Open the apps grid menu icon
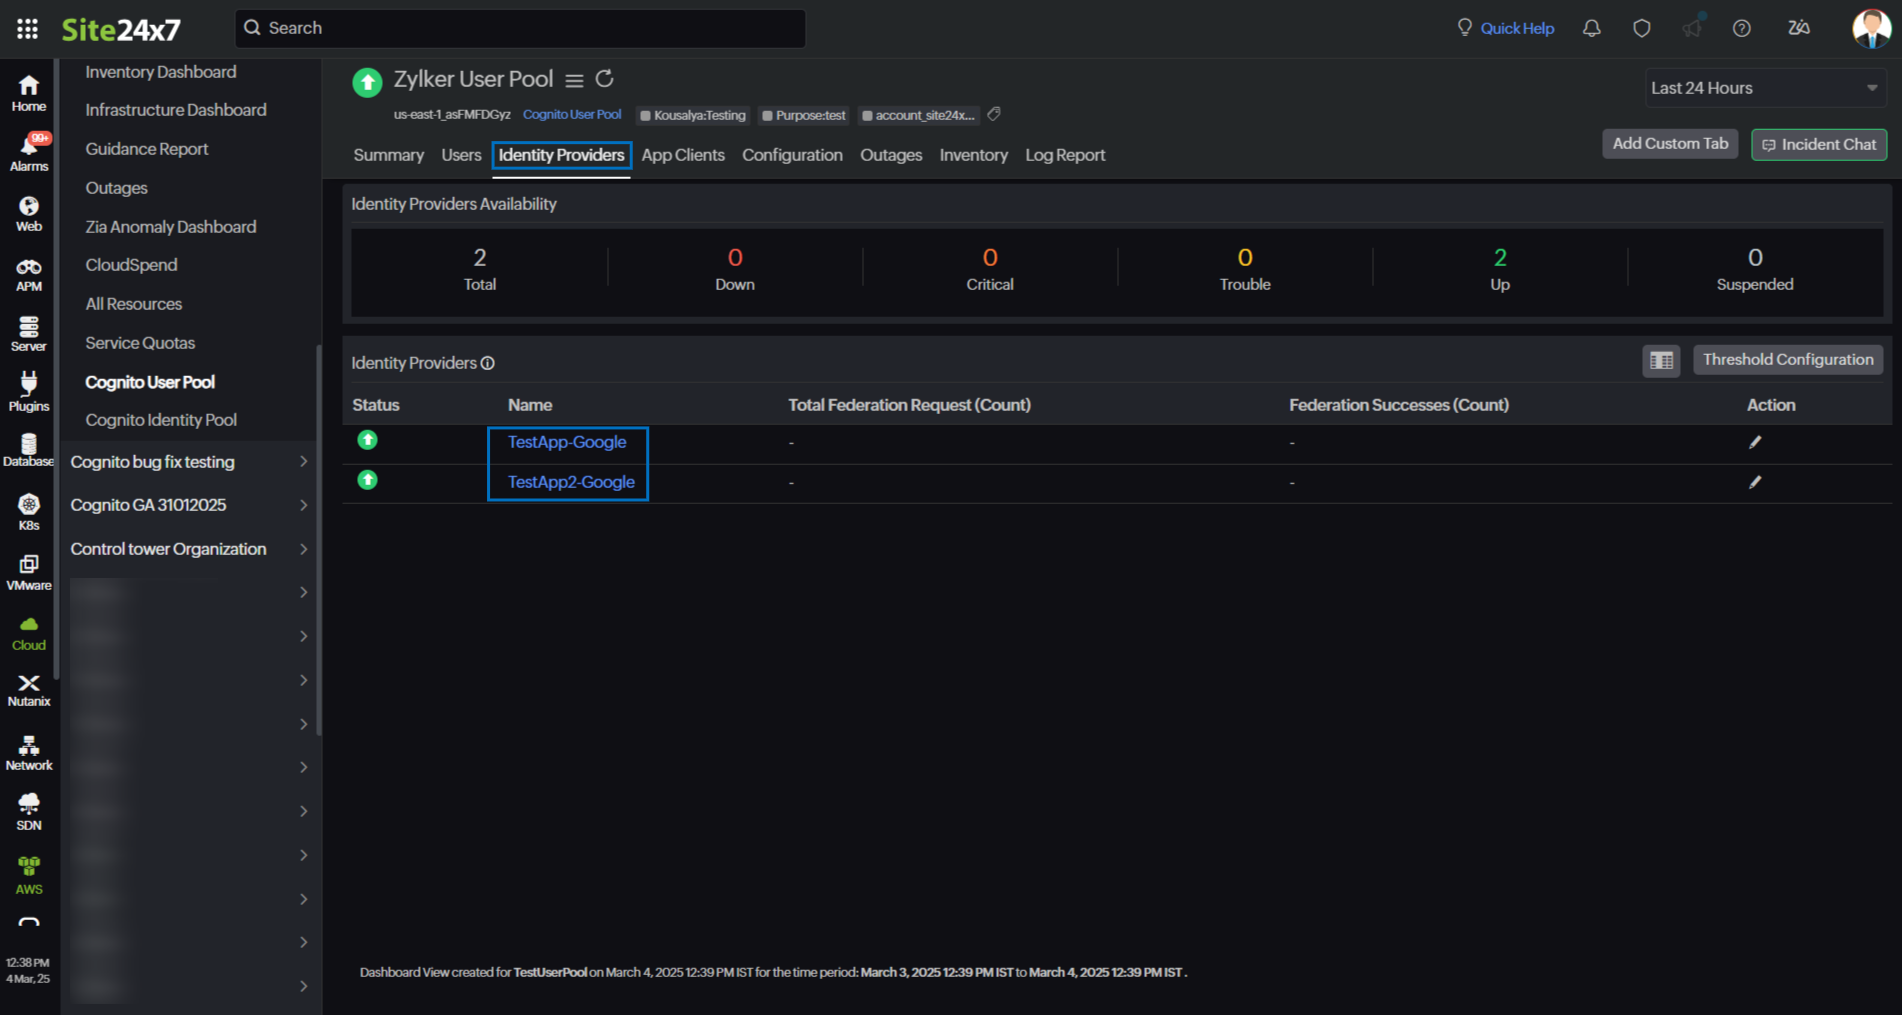 (x=27, y=28)
